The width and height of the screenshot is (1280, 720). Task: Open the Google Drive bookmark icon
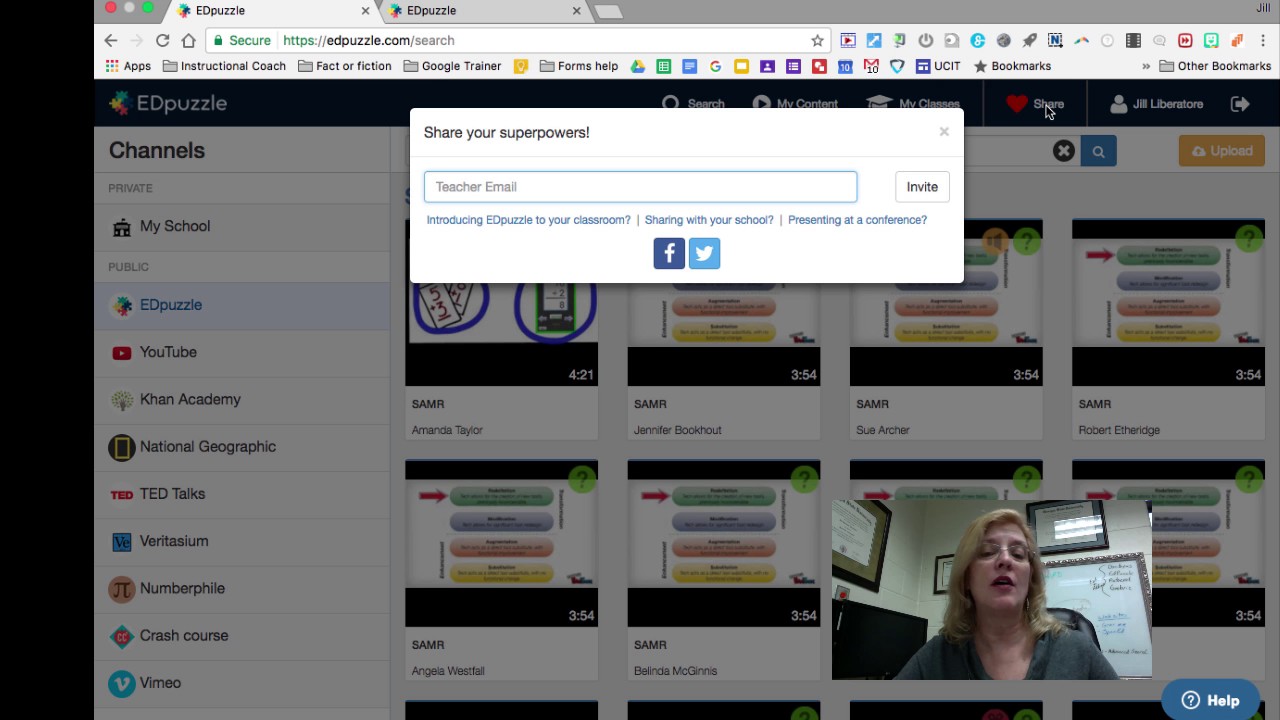point(637,66)
